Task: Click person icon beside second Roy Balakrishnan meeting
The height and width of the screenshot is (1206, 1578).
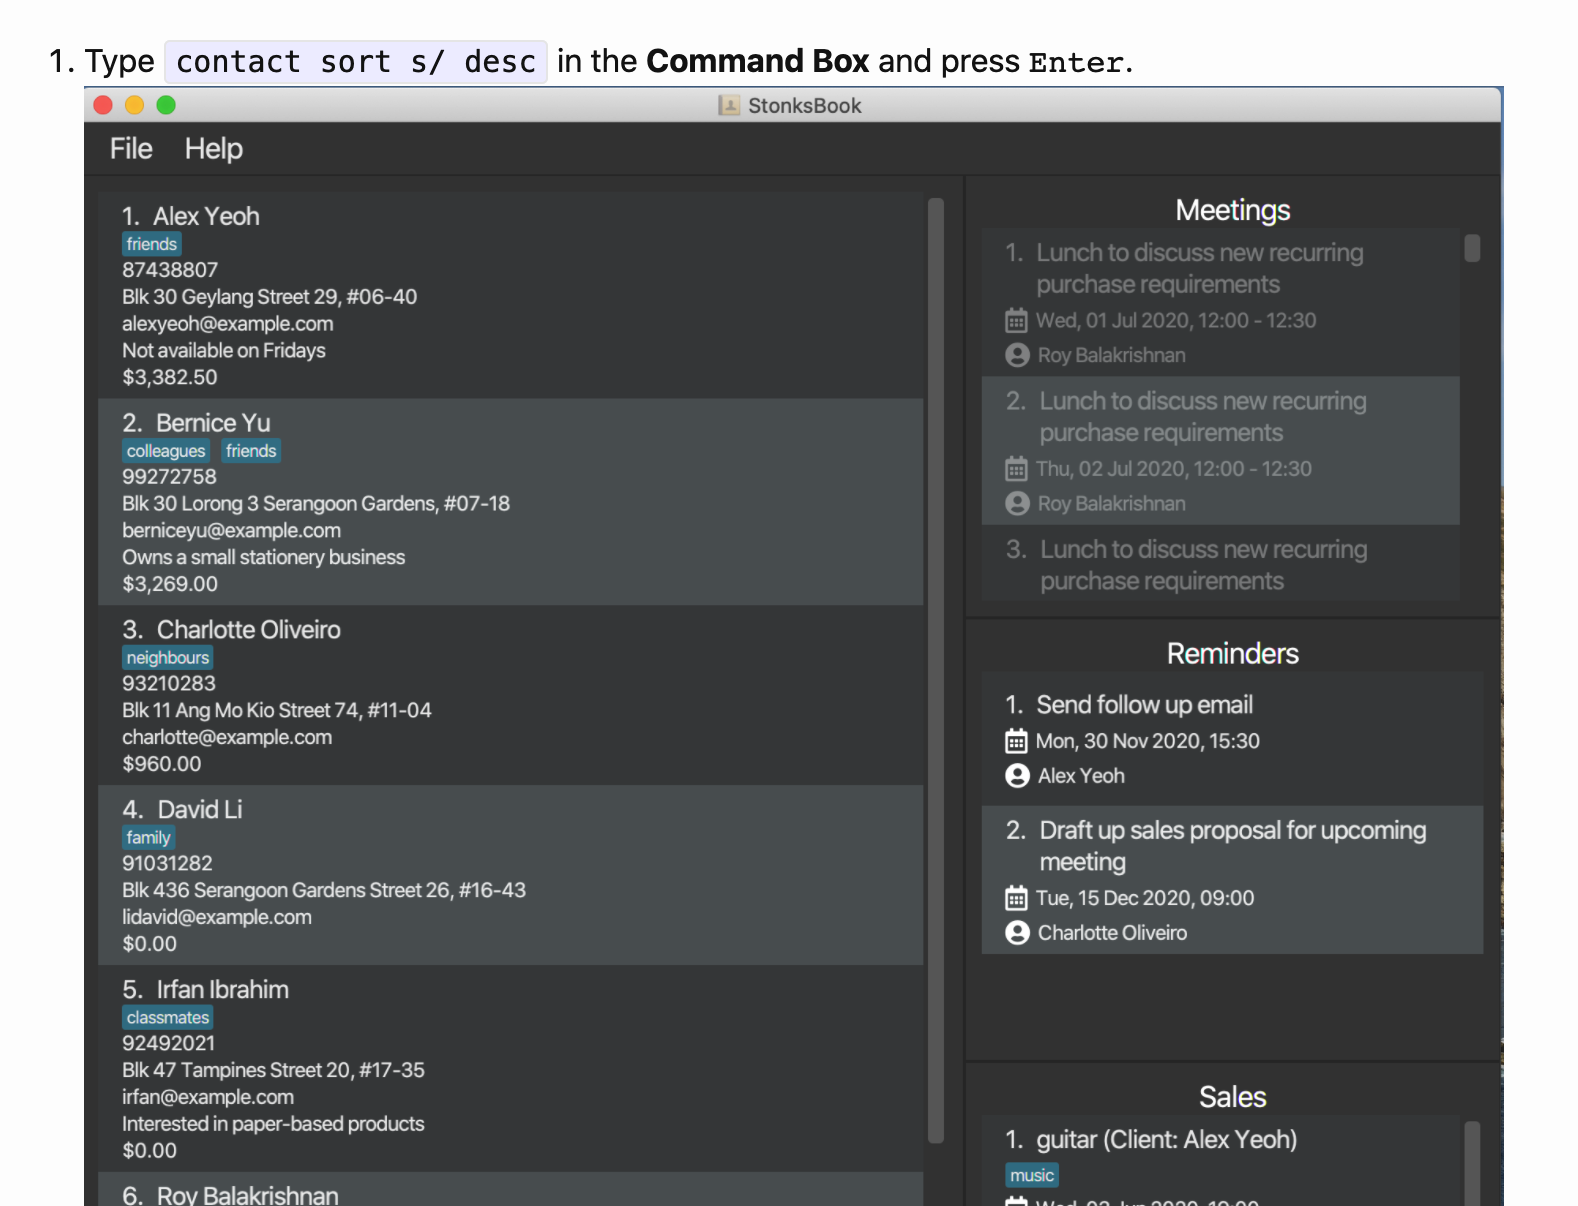Action: pyautogui.click(x=1017, y=503)
